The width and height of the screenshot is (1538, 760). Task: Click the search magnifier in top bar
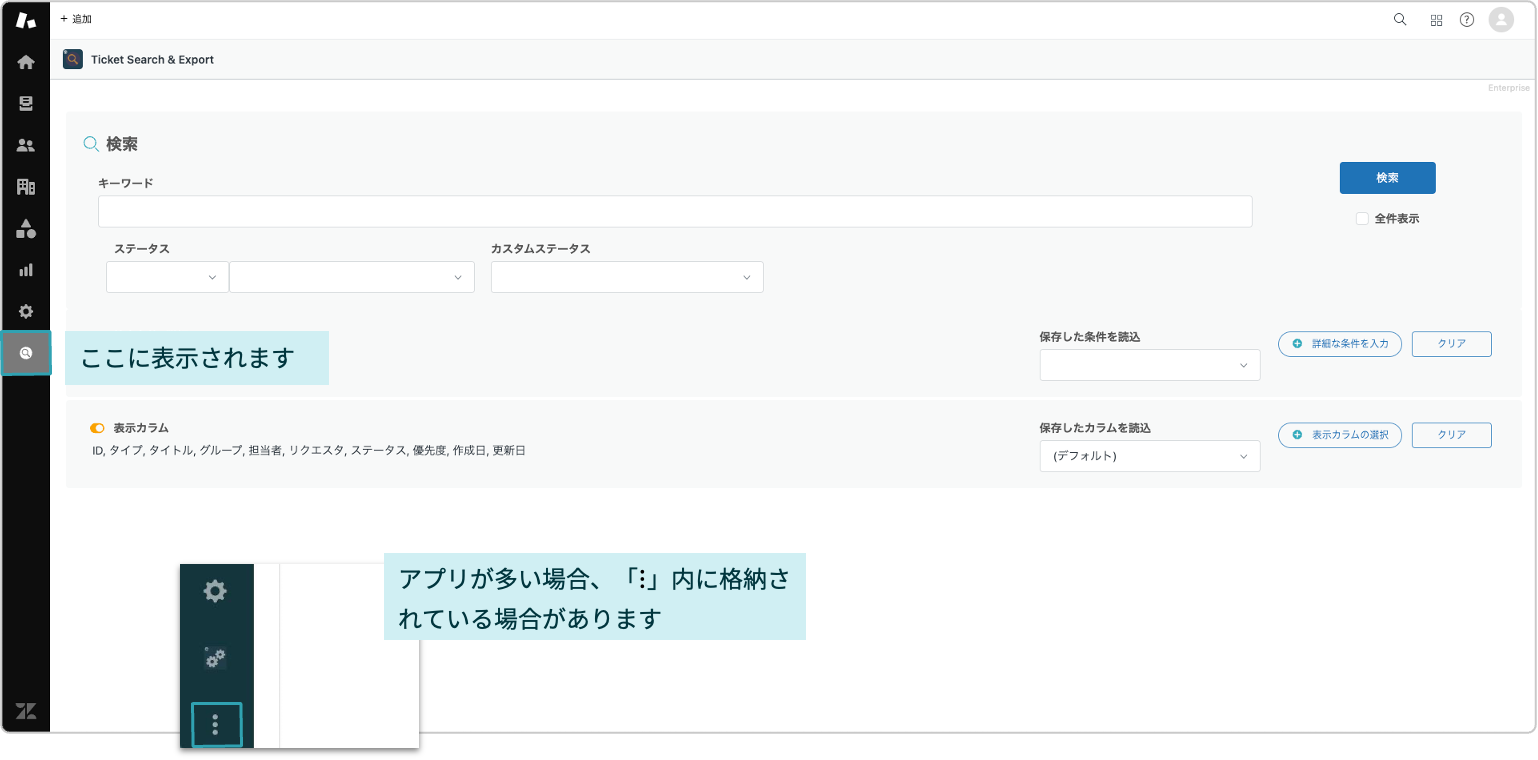coord(1400,19)
